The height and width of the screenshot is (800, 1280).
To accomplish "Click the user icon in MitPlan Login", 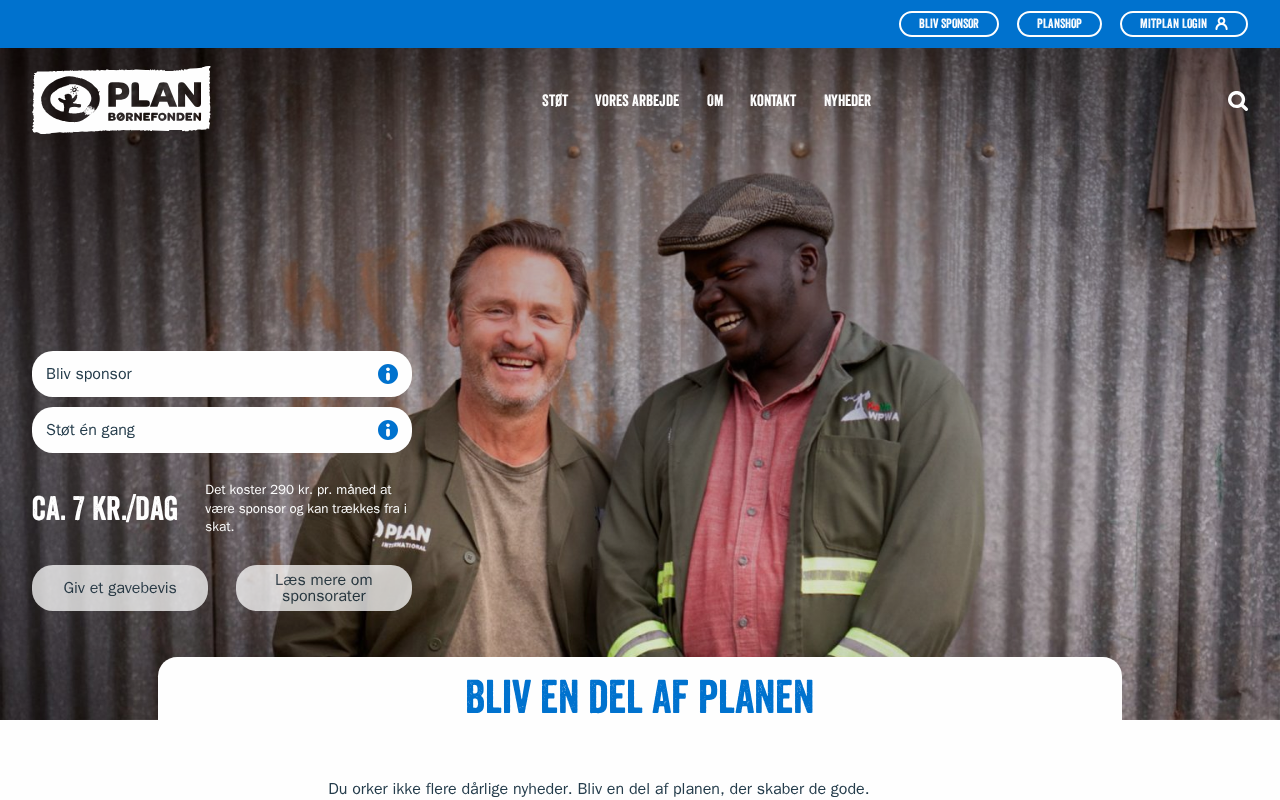I will click(x=1221, y=24).
